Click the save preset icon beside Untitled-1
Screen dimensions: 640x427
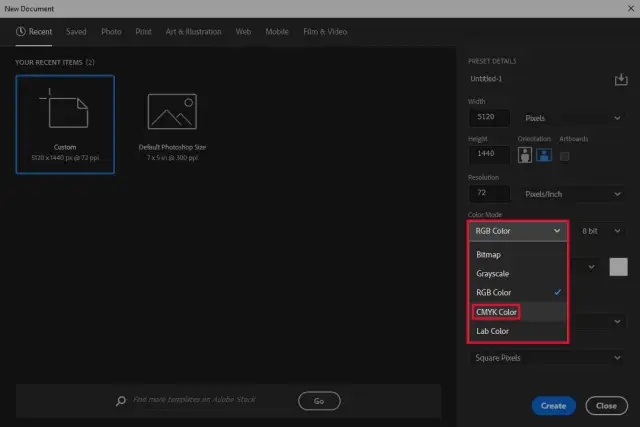(x=619, y=79)
